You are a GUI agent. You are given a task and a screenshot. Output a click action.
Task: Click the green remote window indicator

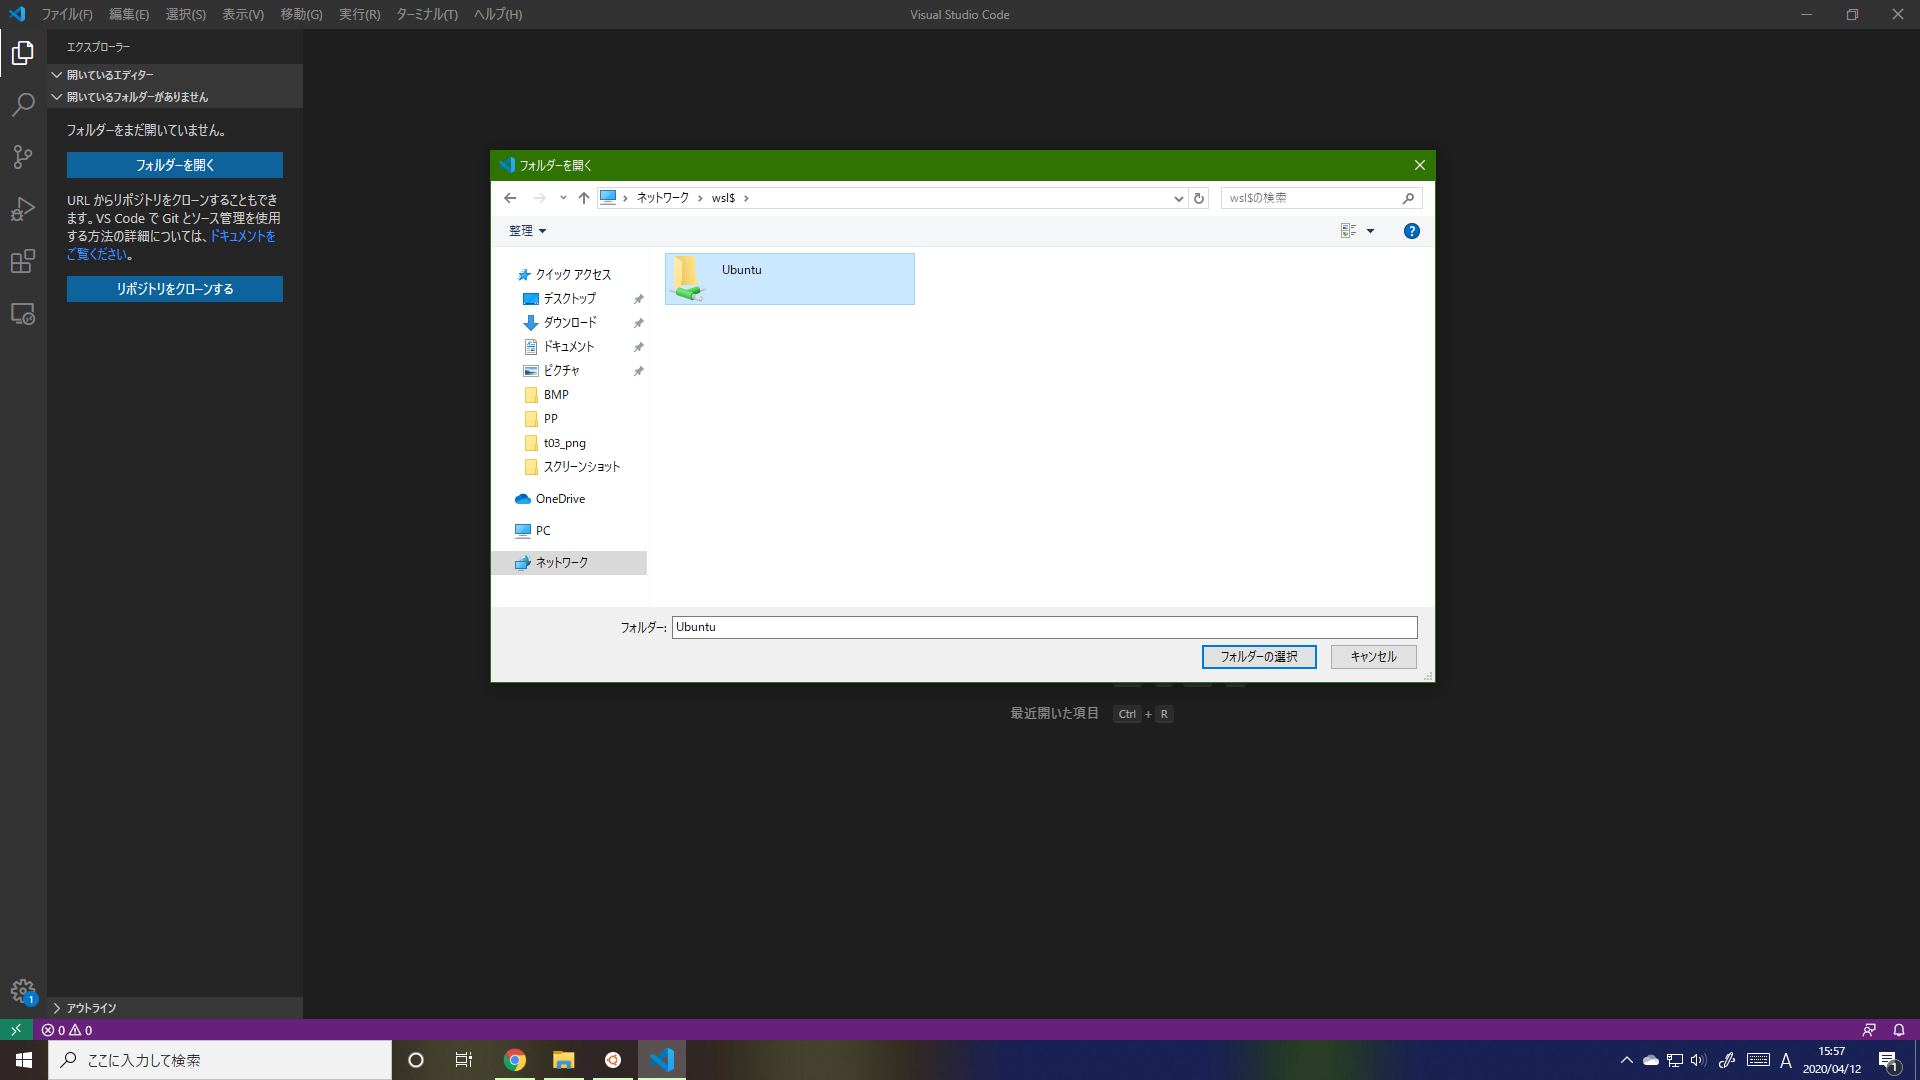coord(16,1029)
